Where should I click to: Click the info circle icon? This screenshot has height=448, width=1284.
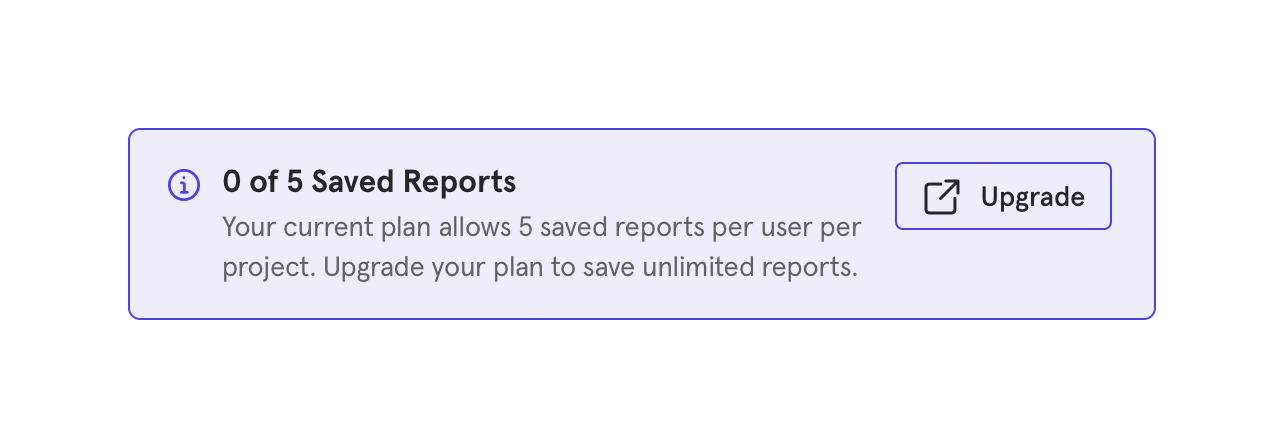[183, 185]
